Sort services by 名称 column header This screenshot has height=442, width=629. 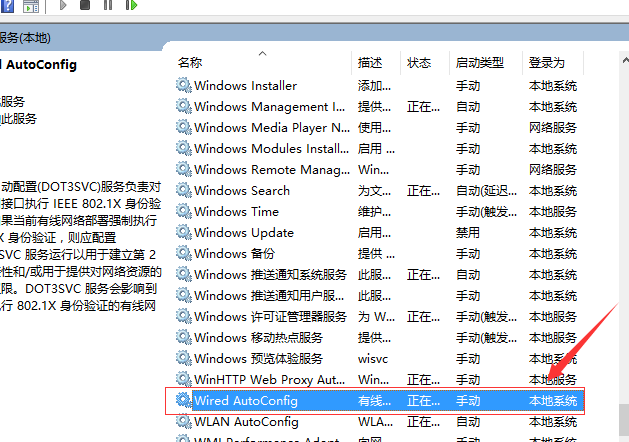(190, 62)
